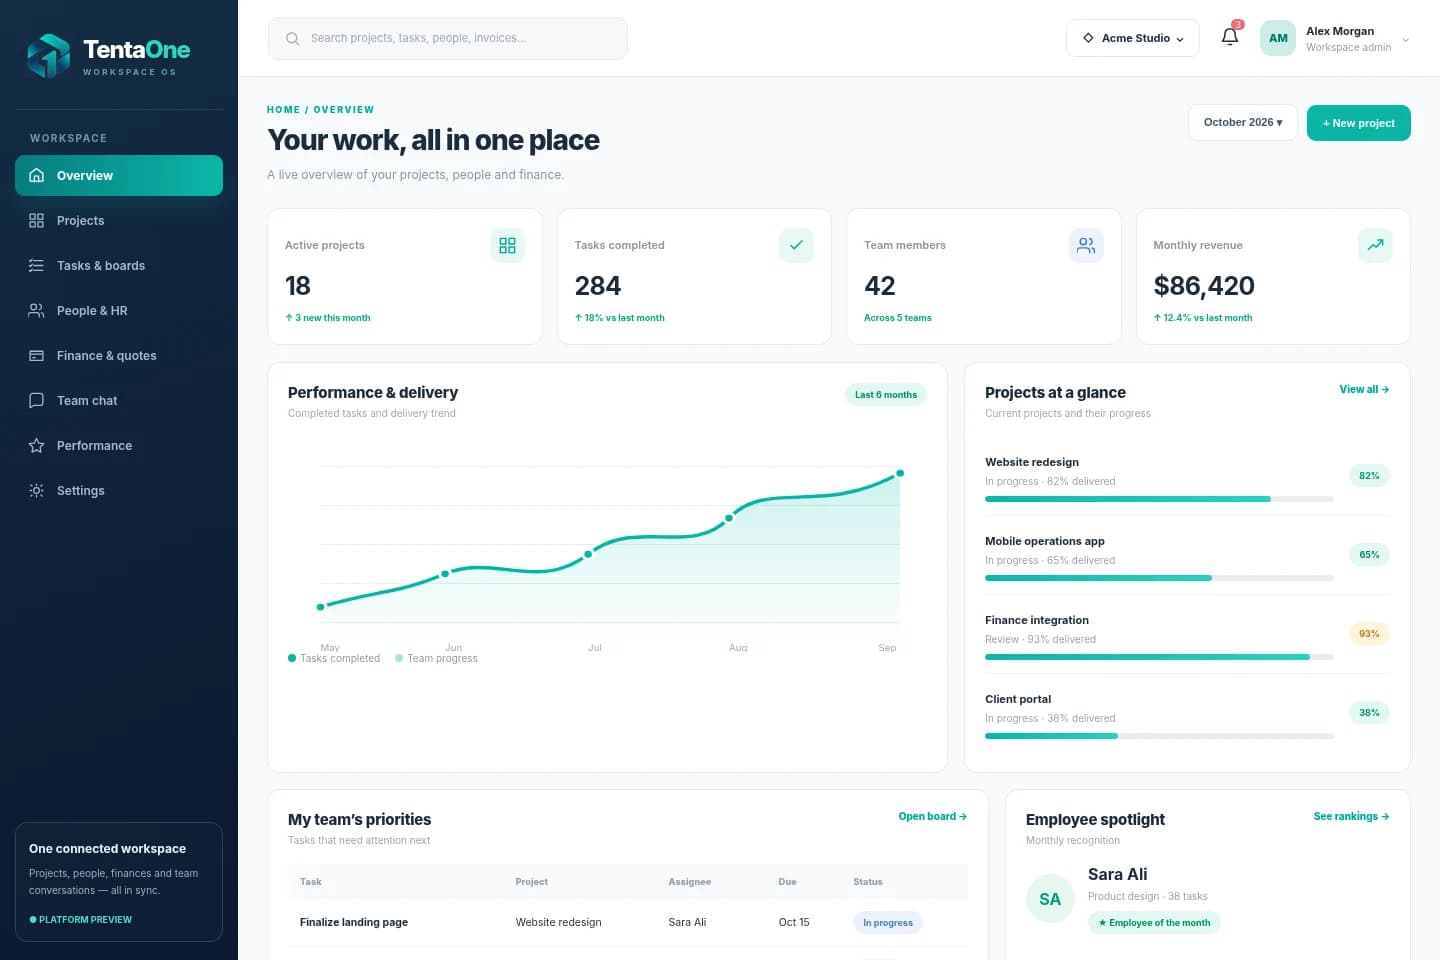1440x960 pixels.
Task: Click the Tasks completed checkmark icon
Action: click(796, 245)
